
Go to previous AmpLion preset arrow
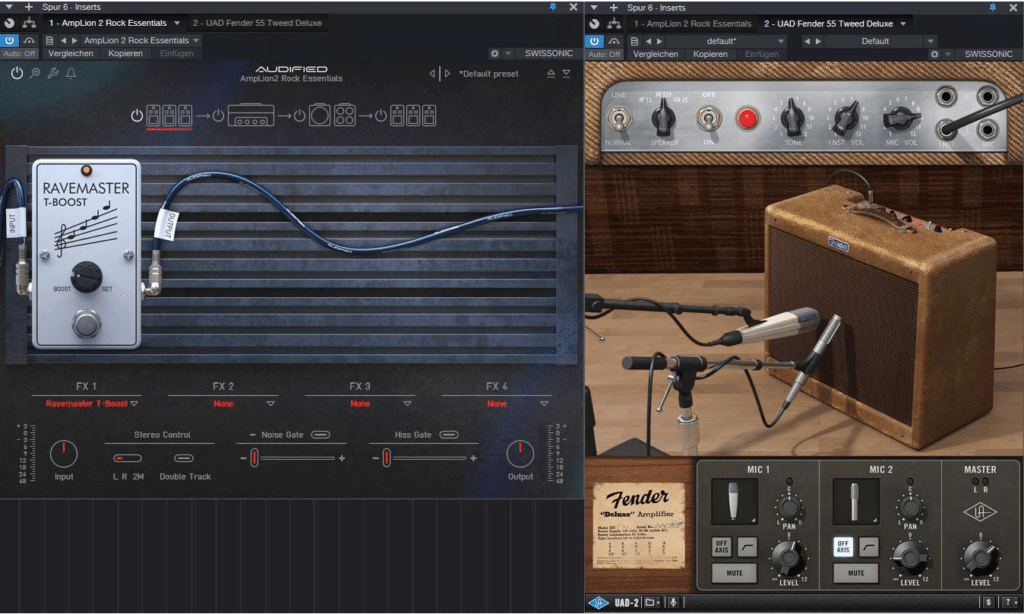click(432, 74)
